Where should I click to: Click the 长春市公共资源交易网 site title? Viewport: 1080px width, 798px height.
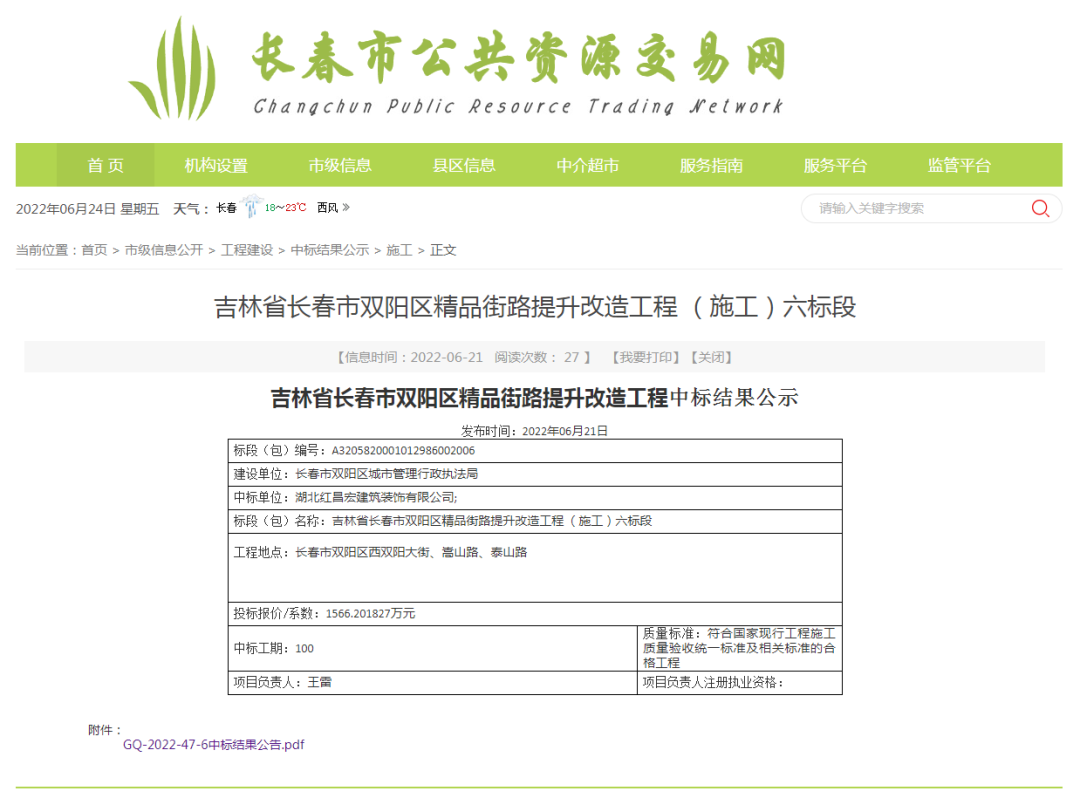point(519,58)
